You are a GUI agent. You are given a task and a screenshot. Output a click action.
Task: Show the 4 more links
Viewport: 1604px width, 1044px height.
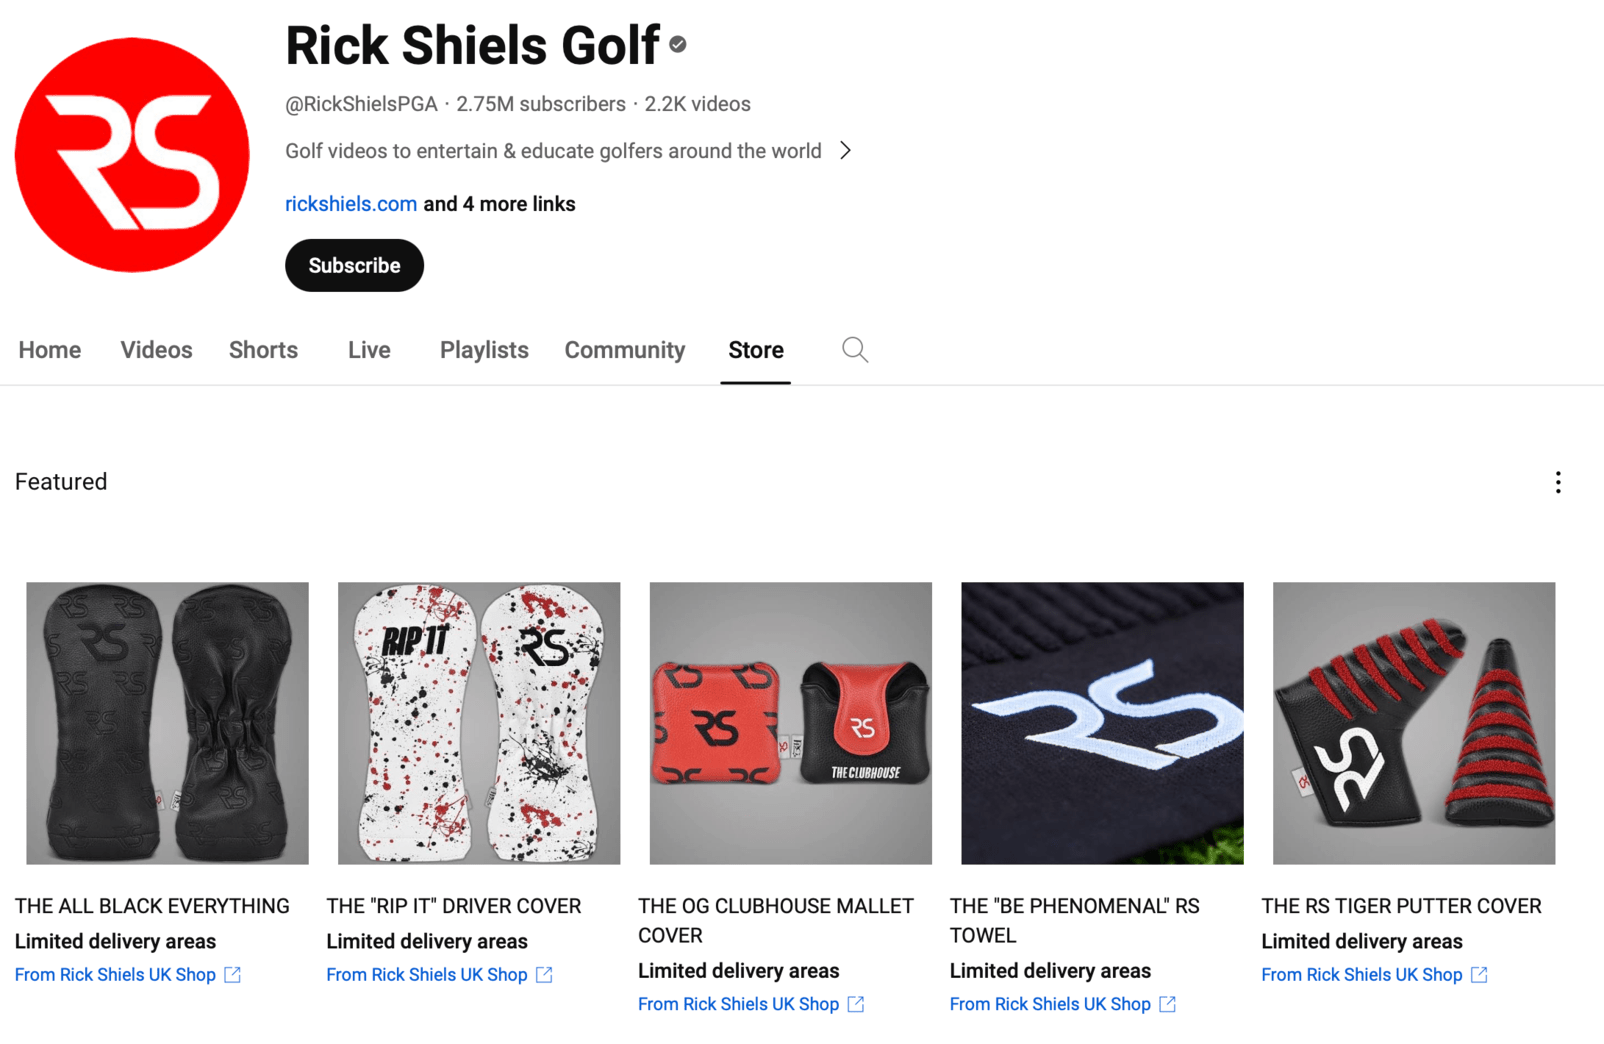pos(498,203)
